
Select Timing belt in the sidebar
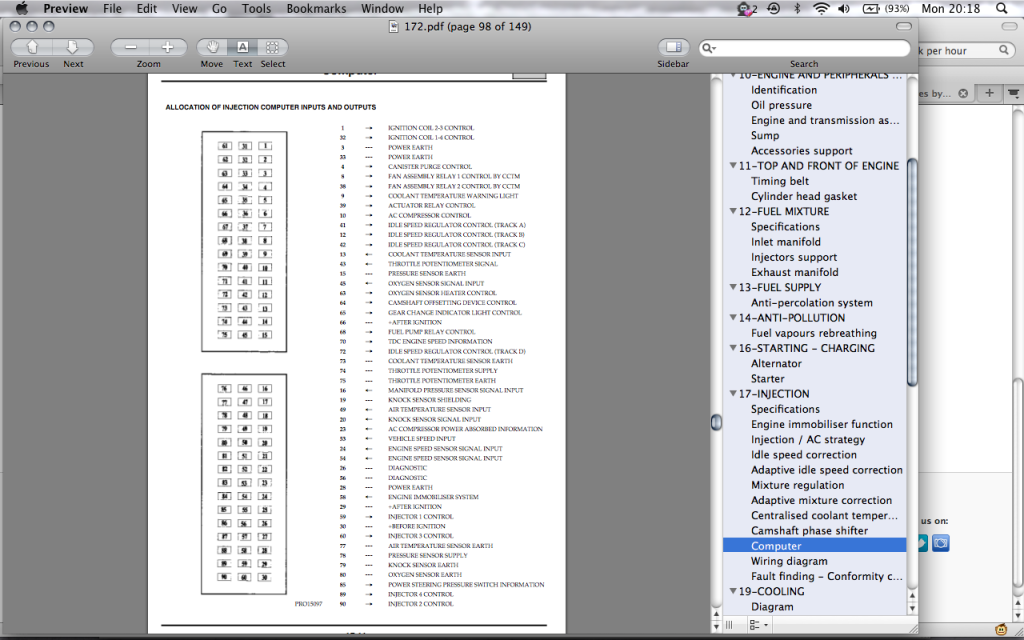[782, 181]
